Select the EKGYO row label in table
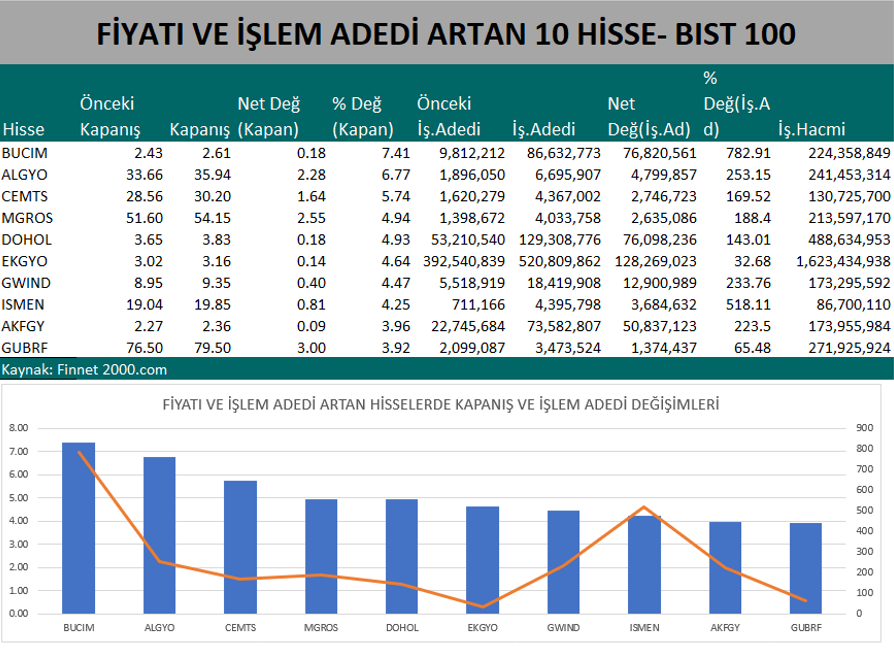Image resolution: width=894 pixels, height=649 pixels. tap(25, 262)
